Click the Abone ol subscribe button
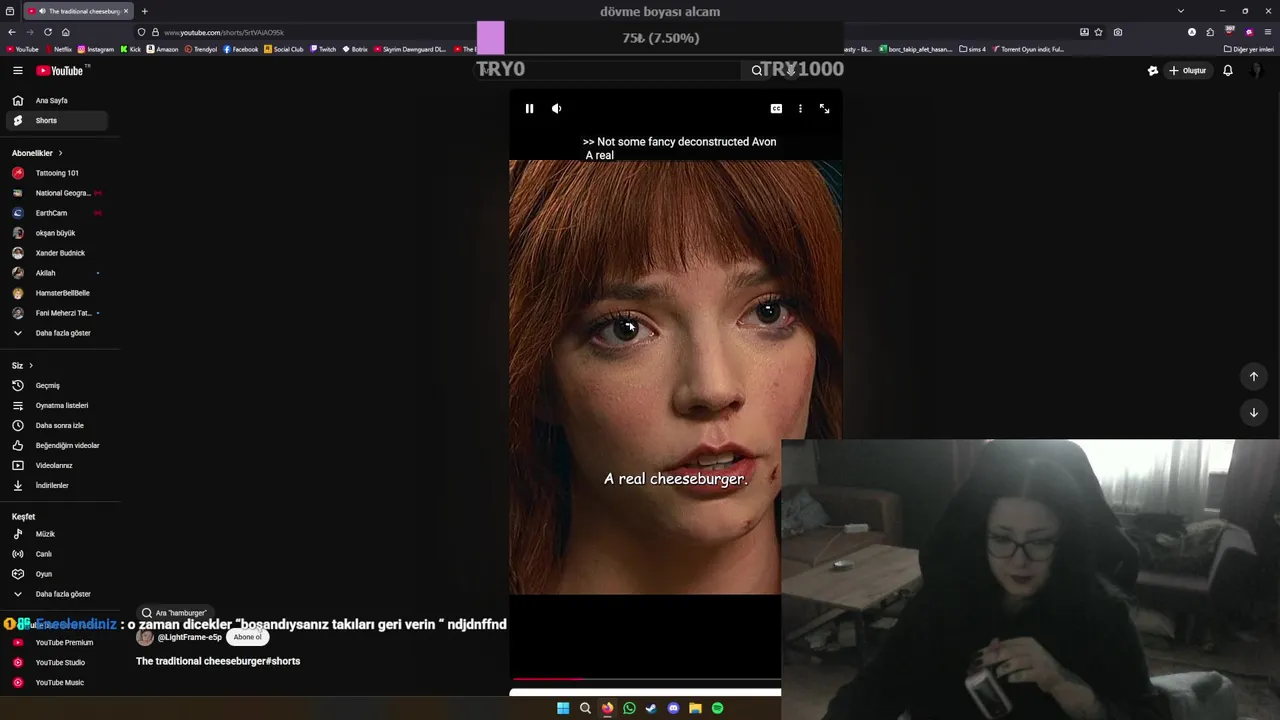Screen dimensions: 1280x720 click(x=247, y=637)
